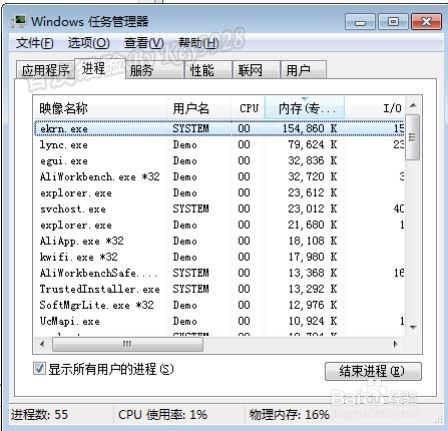Click memory value 32,836 K
Viewport: 448px width, 431px height.
tap(313, 161)
